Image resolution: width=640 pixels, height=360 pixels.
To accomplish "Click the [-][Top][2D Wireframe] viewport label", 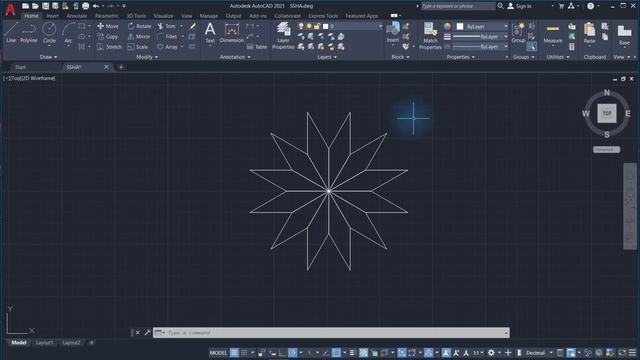I will coord(29,78).
